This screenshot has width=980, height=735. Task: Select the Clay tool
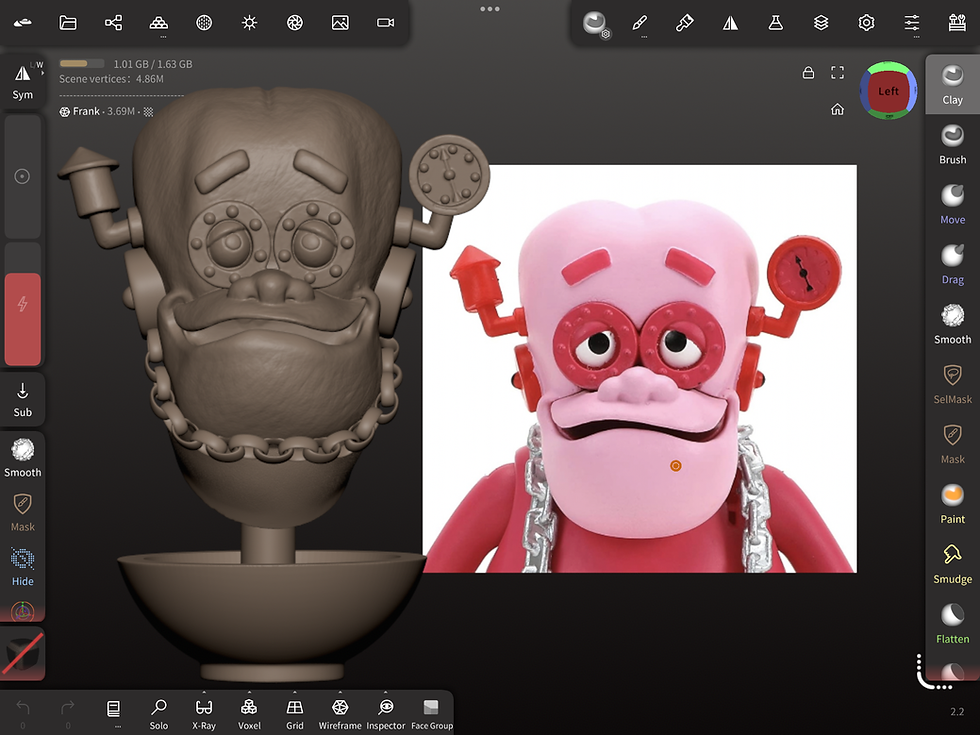pyautogui.click(x=952, y=84)
